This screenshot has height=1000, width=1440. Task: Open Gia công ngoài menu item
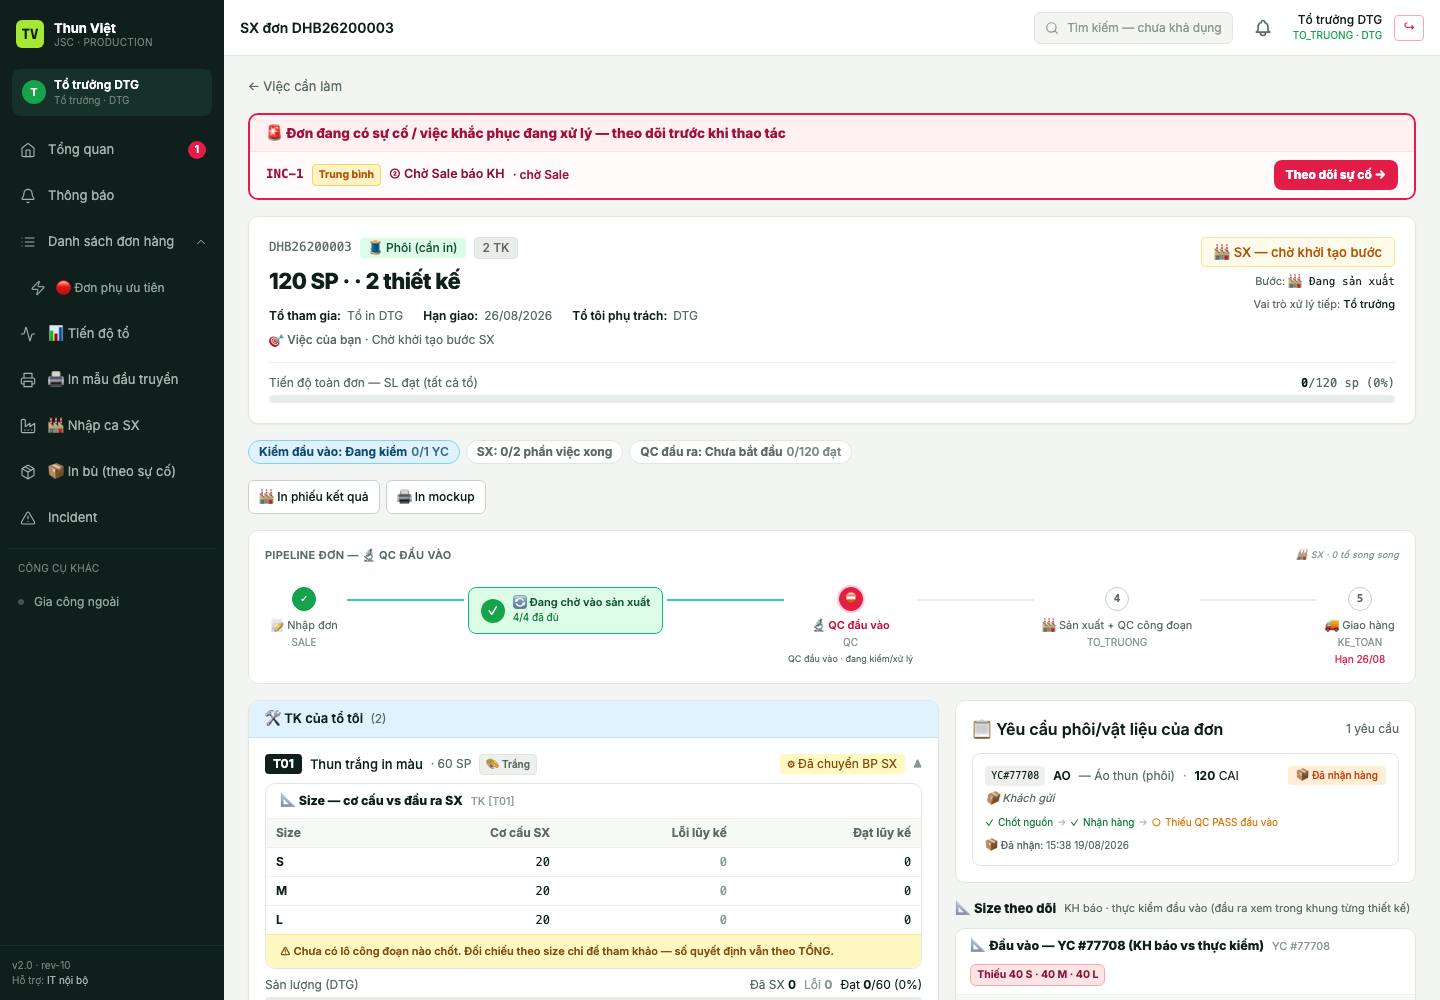coord(112,602)
